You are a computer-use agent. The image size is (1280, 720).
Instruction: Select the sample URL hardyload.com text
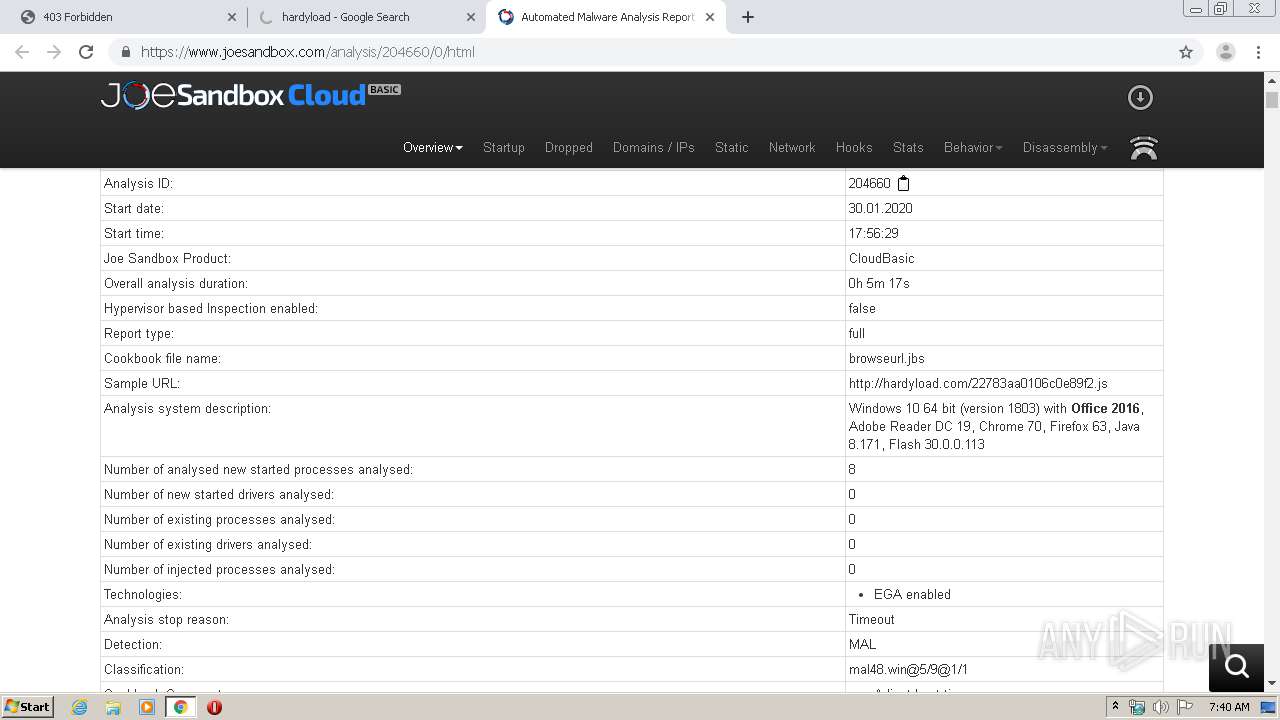point(978,383)
